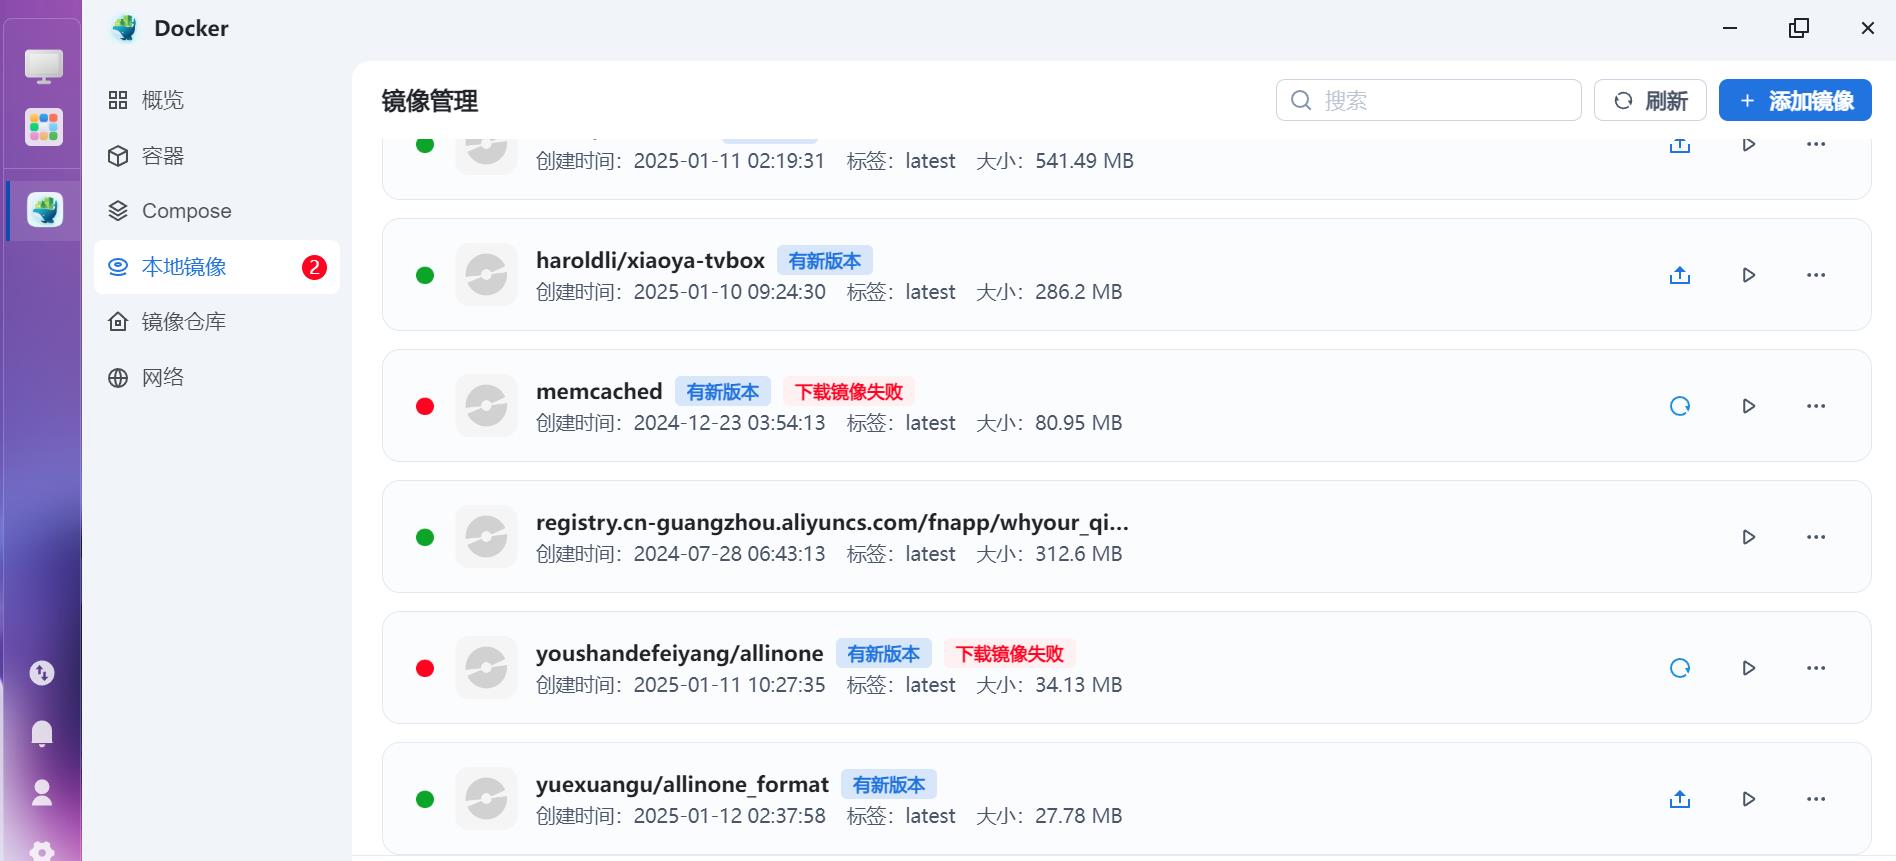Select the yuexuangu/allinone_format image name

coord(683,785)
